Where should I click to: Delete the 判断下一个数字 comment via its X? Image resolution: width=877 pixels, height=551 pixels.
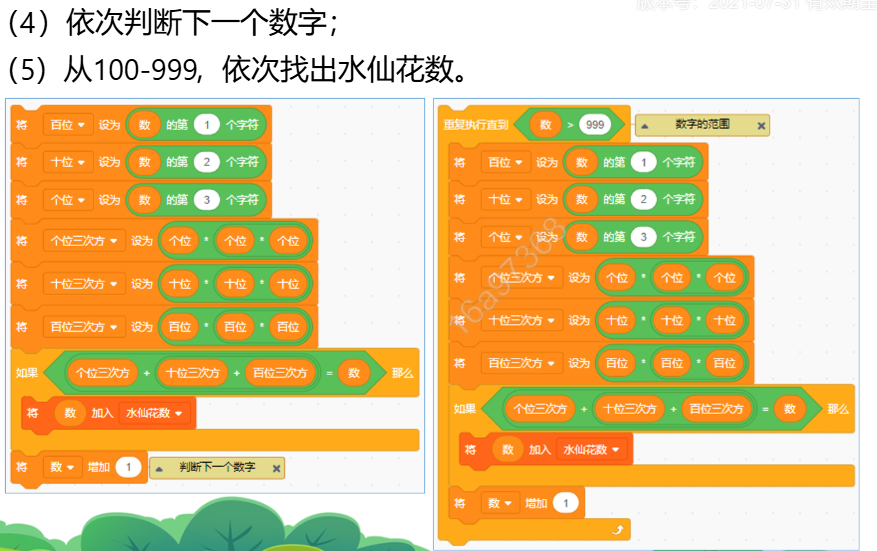(x=276, y=469)
